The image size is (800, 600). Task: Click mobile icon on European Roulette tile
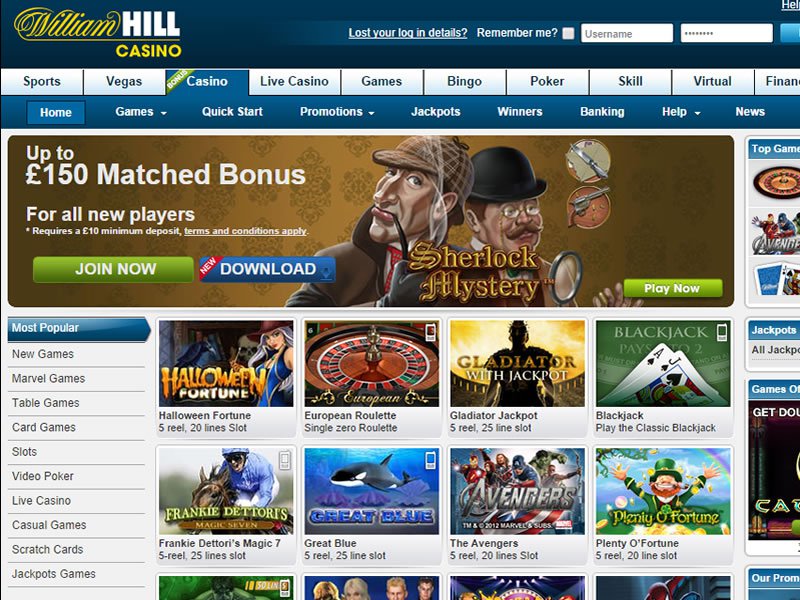coord(431,332)
